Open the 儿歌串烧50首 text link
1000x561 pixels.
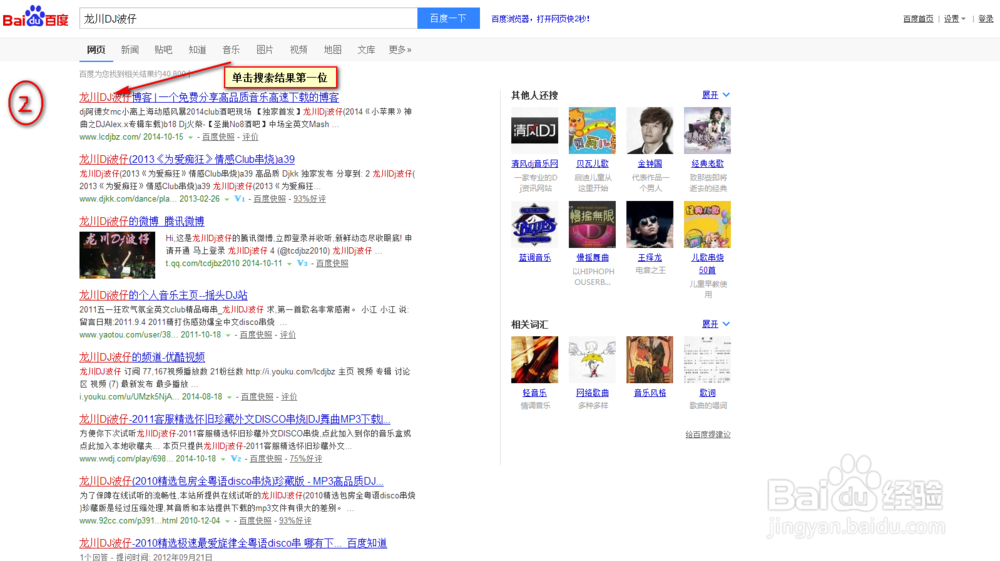click(x=707, y=264)
